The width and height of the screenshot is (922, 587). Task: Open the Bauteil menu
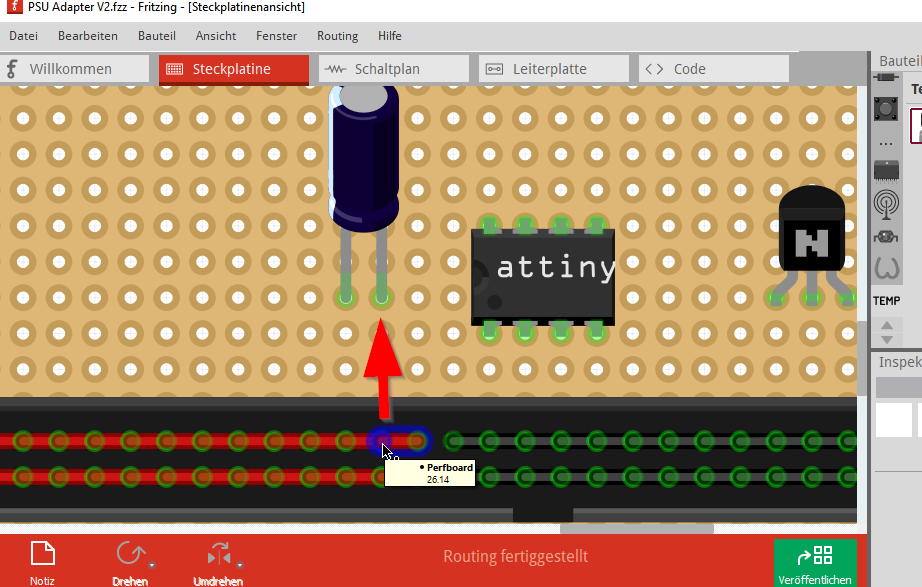pos(156,36)
